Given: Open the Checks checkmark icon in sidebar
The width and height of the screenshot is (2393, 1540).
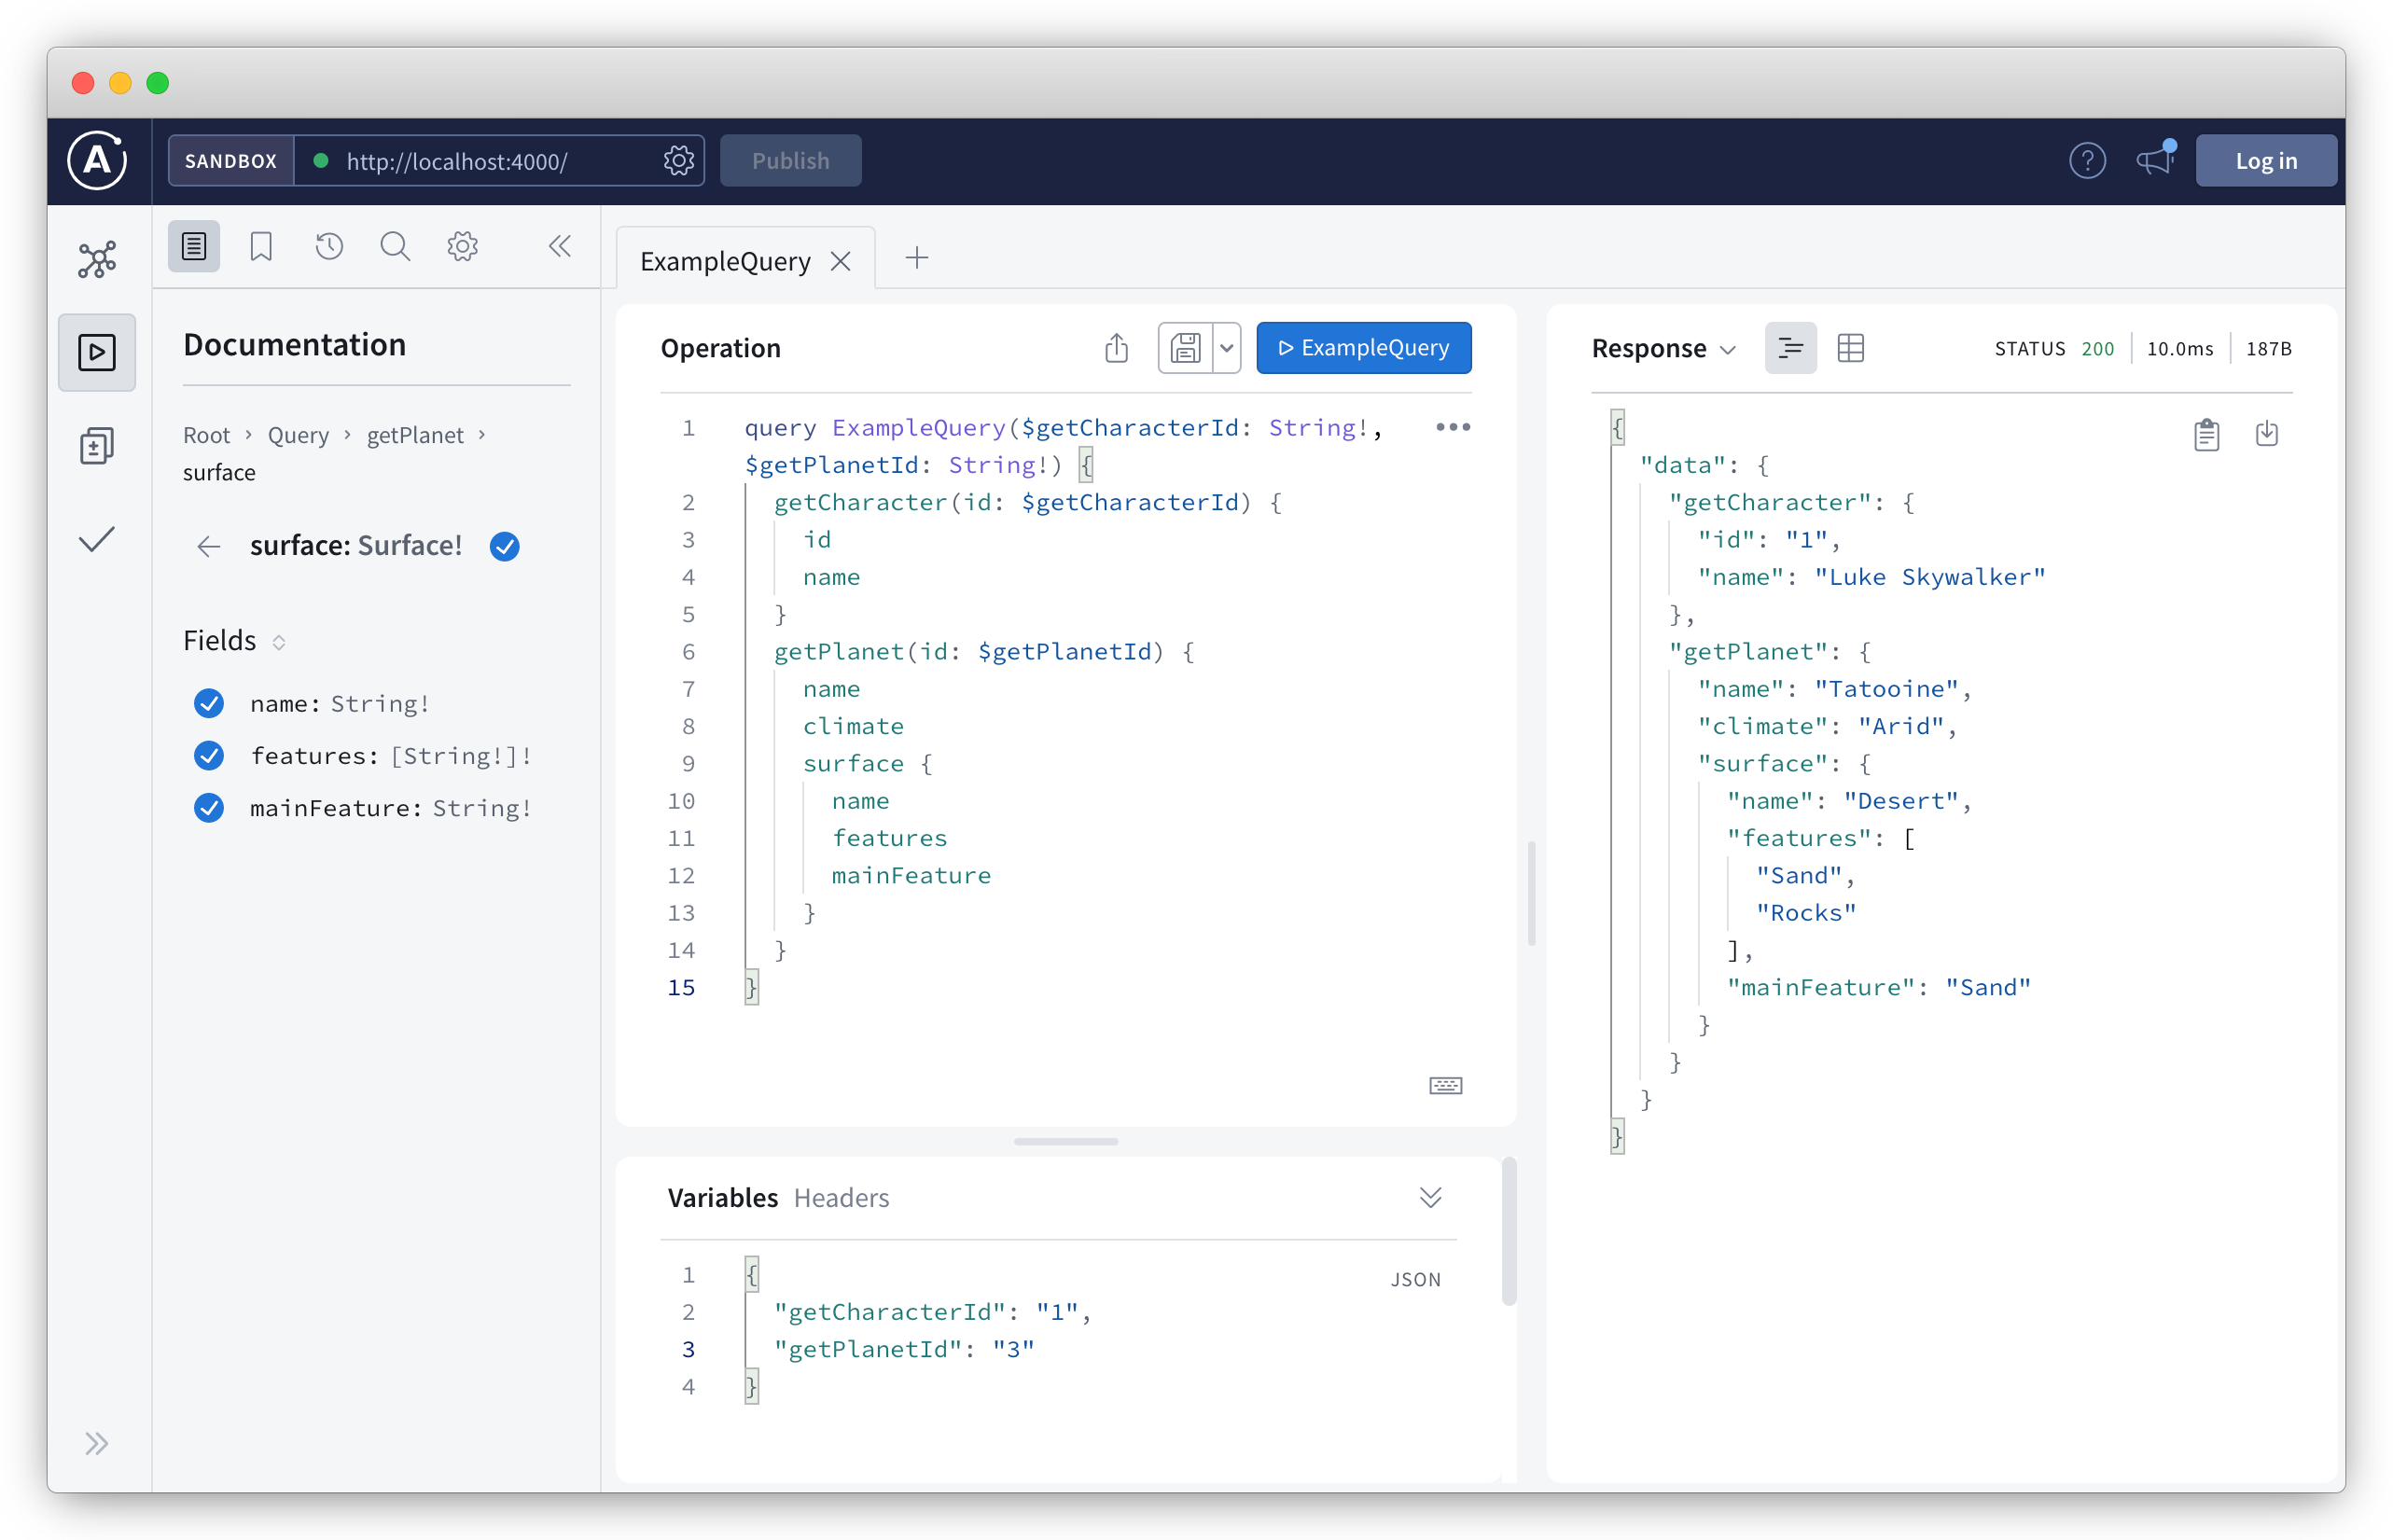Looking at the screenshot, I should coord(97,540).
